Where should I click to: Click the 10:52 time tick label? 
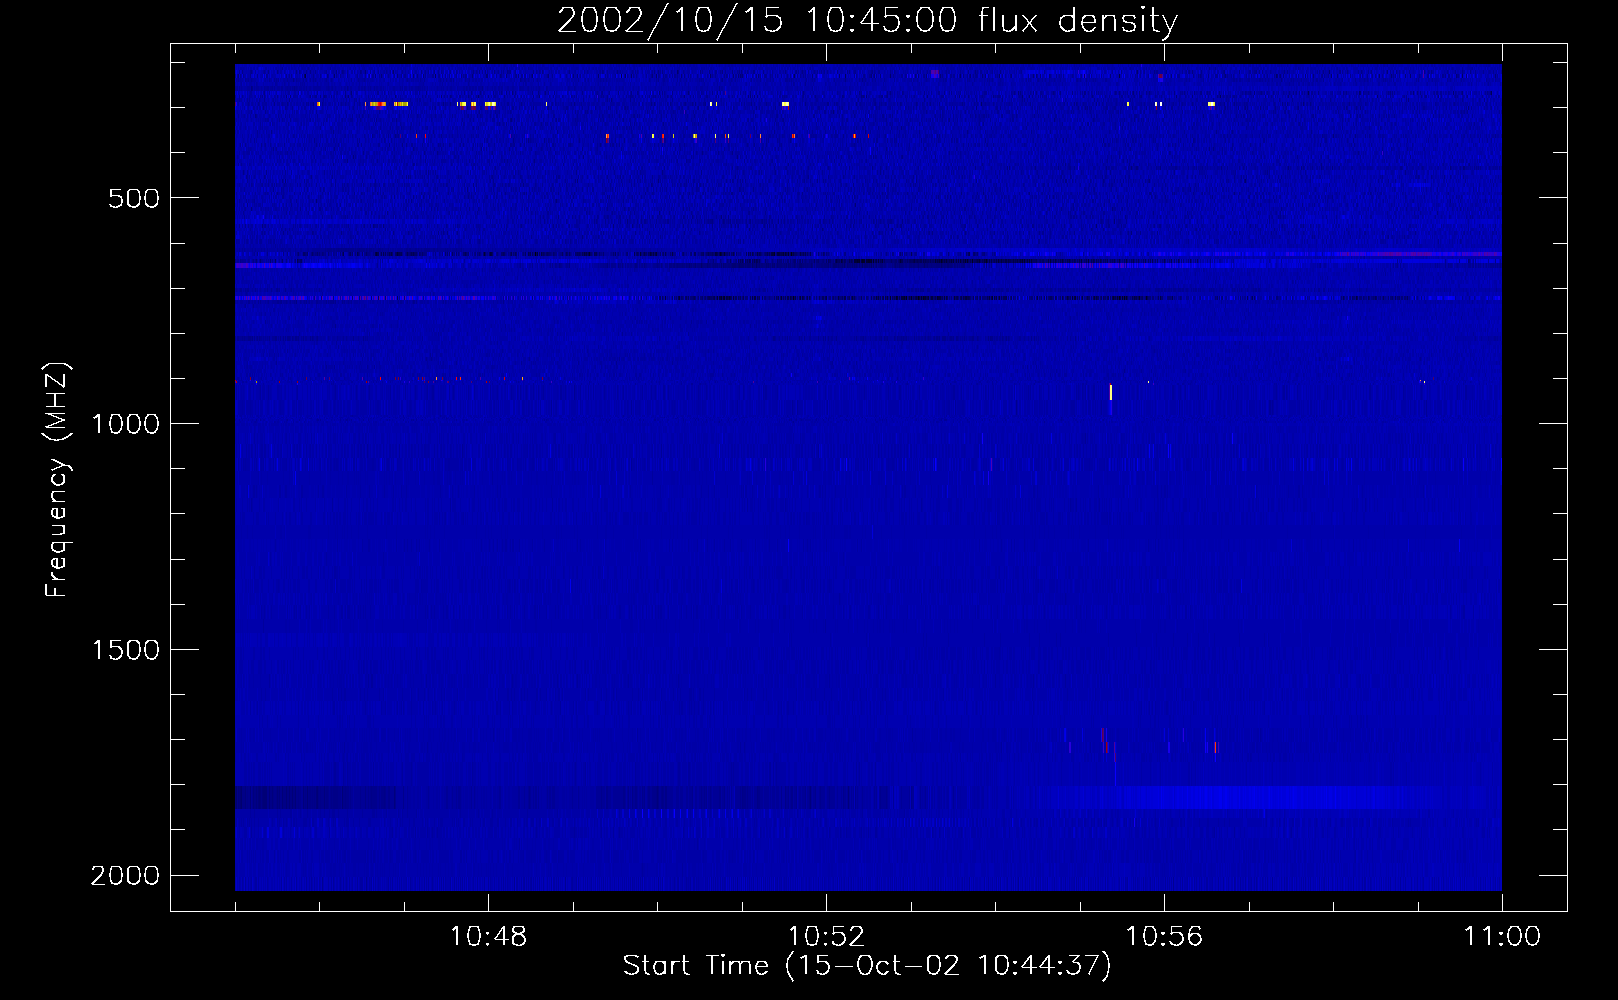[826, 937]
